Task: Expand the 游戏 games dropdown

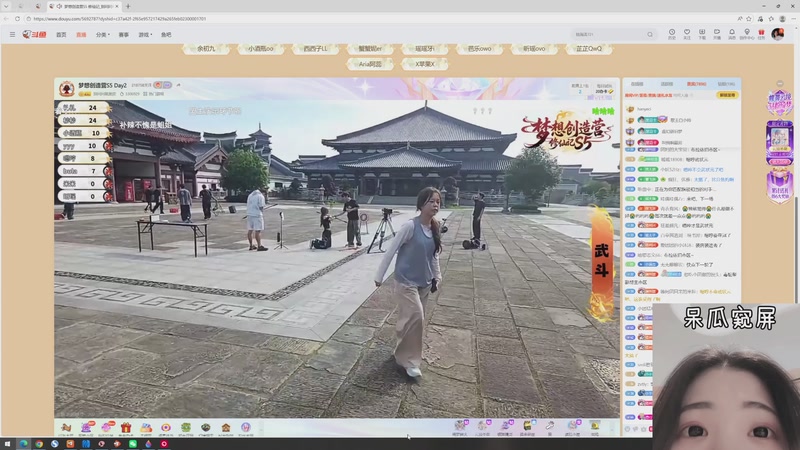Action: click(145, 35)
